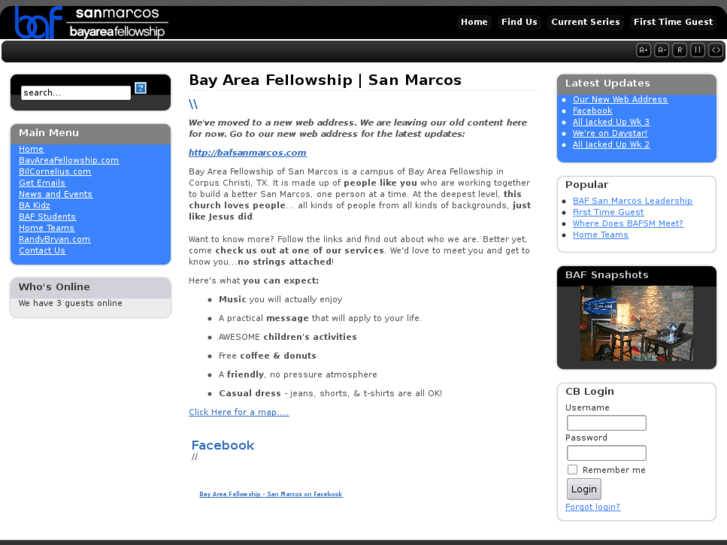The image size is (727, 545).
Task: Click the search input field
Action: 76,93
